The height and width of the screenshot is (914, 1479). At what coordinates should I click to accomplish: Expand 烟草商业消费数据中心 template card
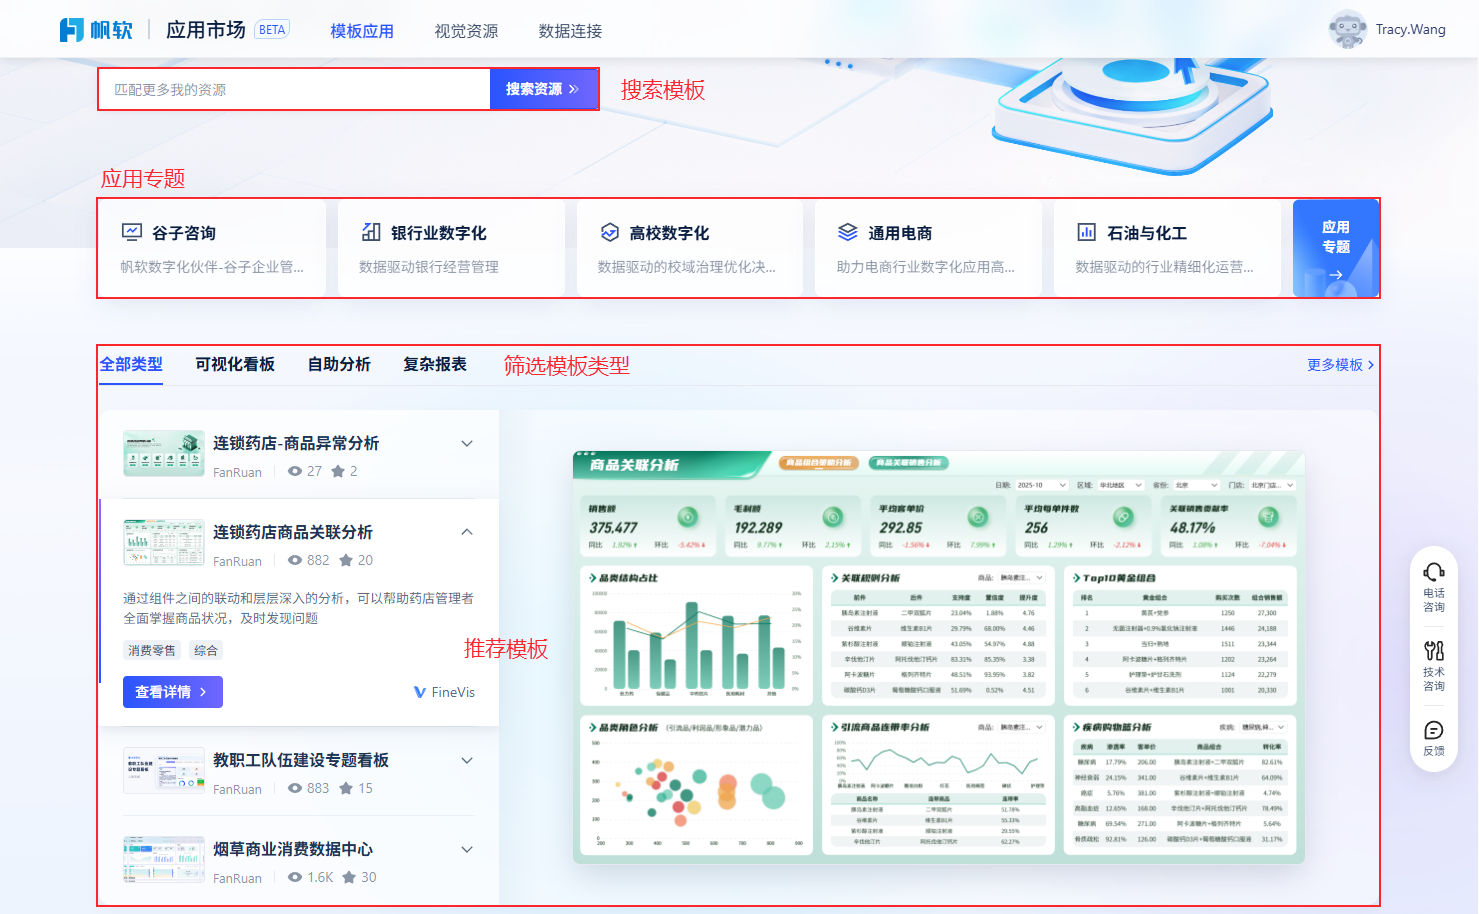pos(467,849)
